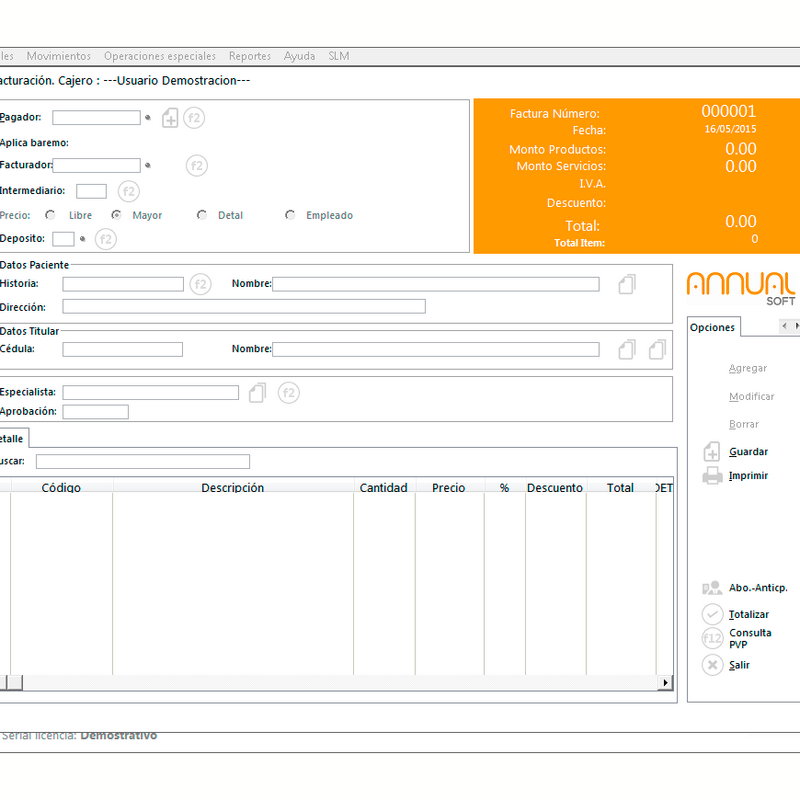Open the Reportes menu
This screenshot has width=800, height=800.
[x=250, y=56]
